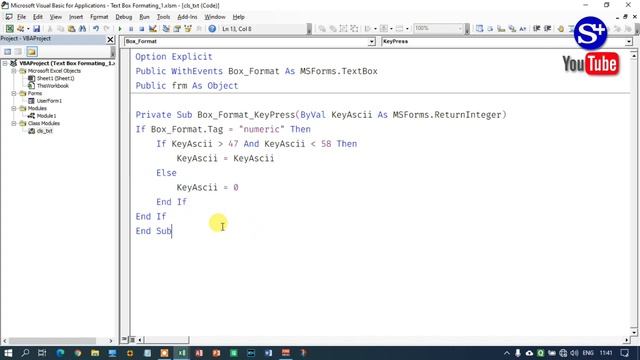Open taskbar Search magnifier
The width and height of the screenshot is (640, 360).
click(25, 353)
